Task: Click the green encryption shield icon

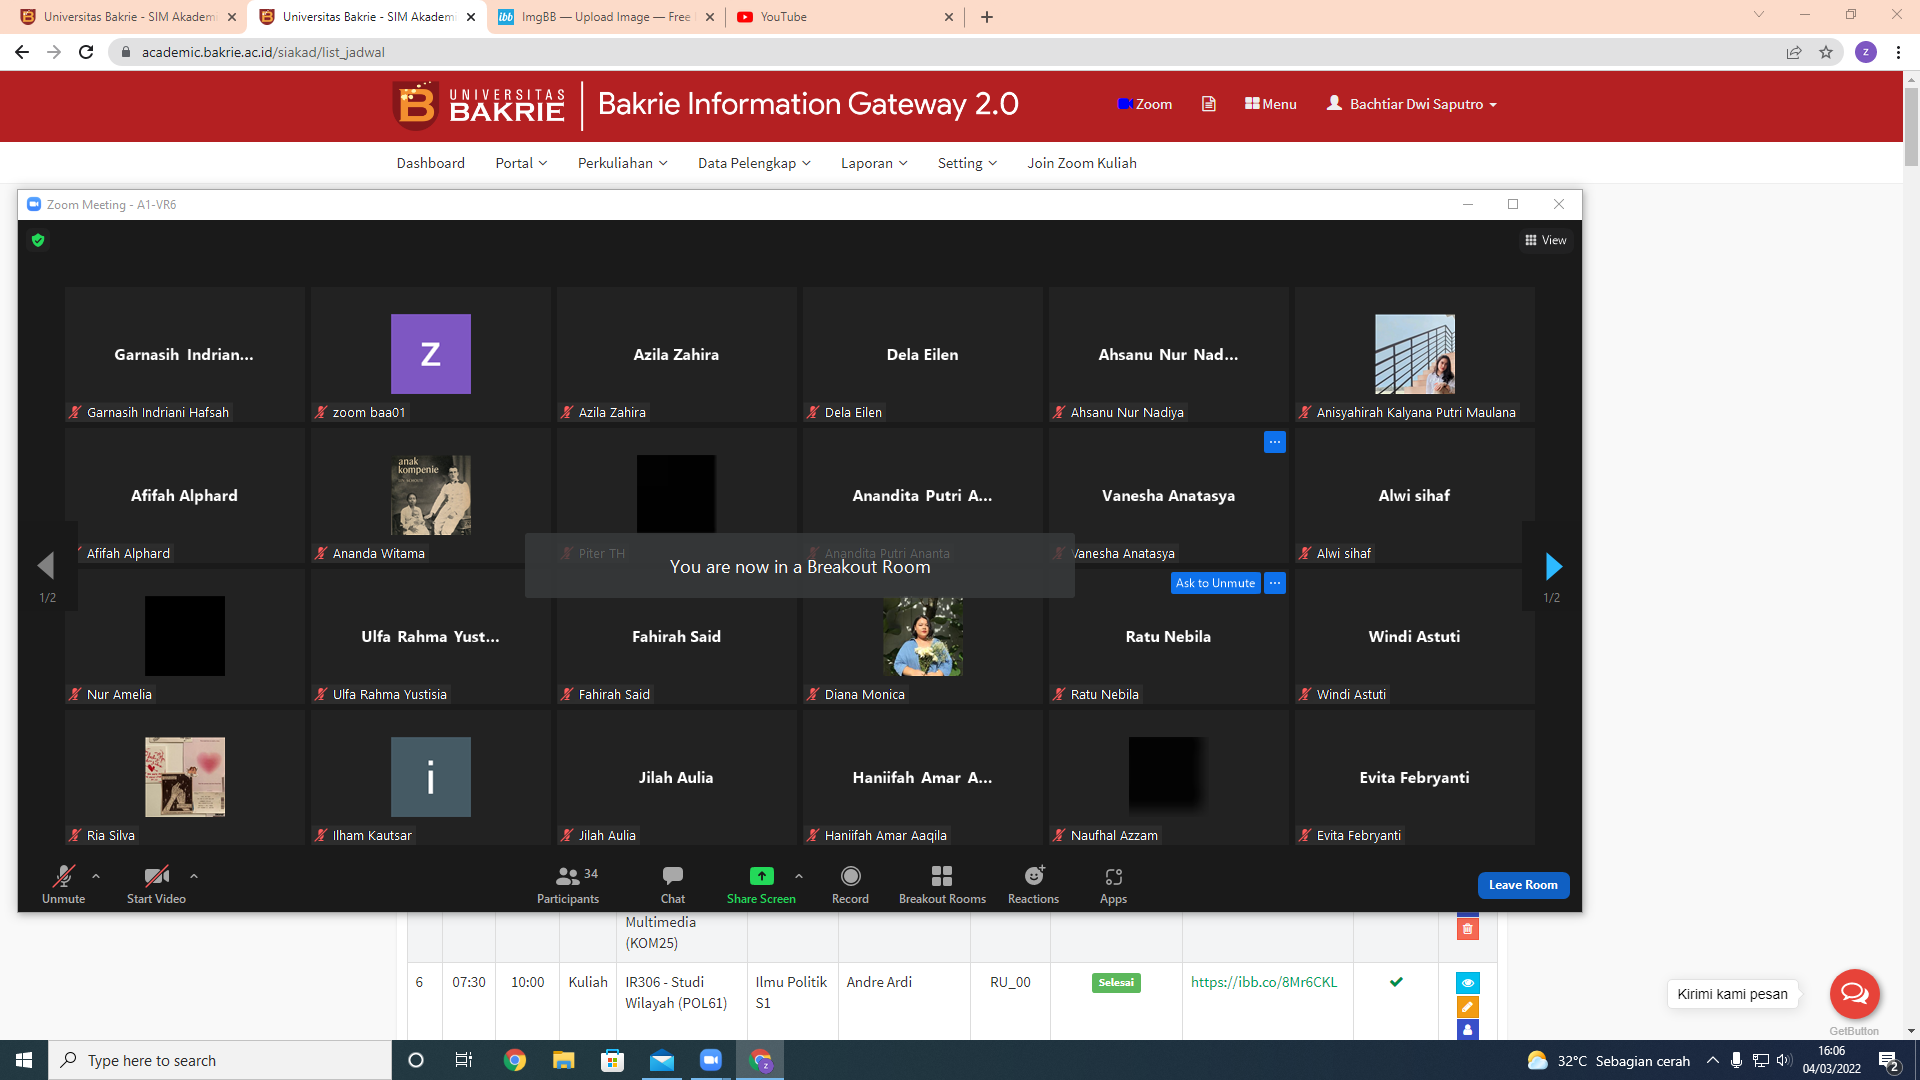Action: [38, 240]
